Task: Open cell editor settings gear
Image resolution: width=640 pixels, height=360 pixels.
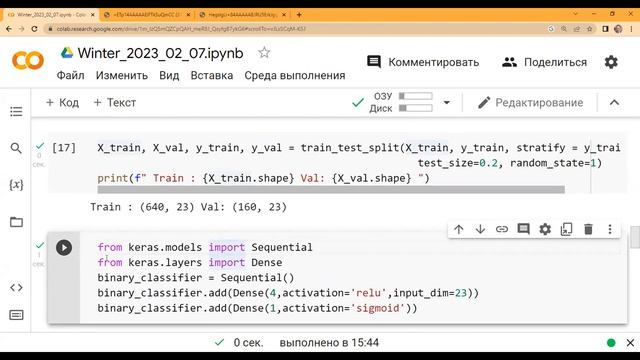Action: [545, 229]
